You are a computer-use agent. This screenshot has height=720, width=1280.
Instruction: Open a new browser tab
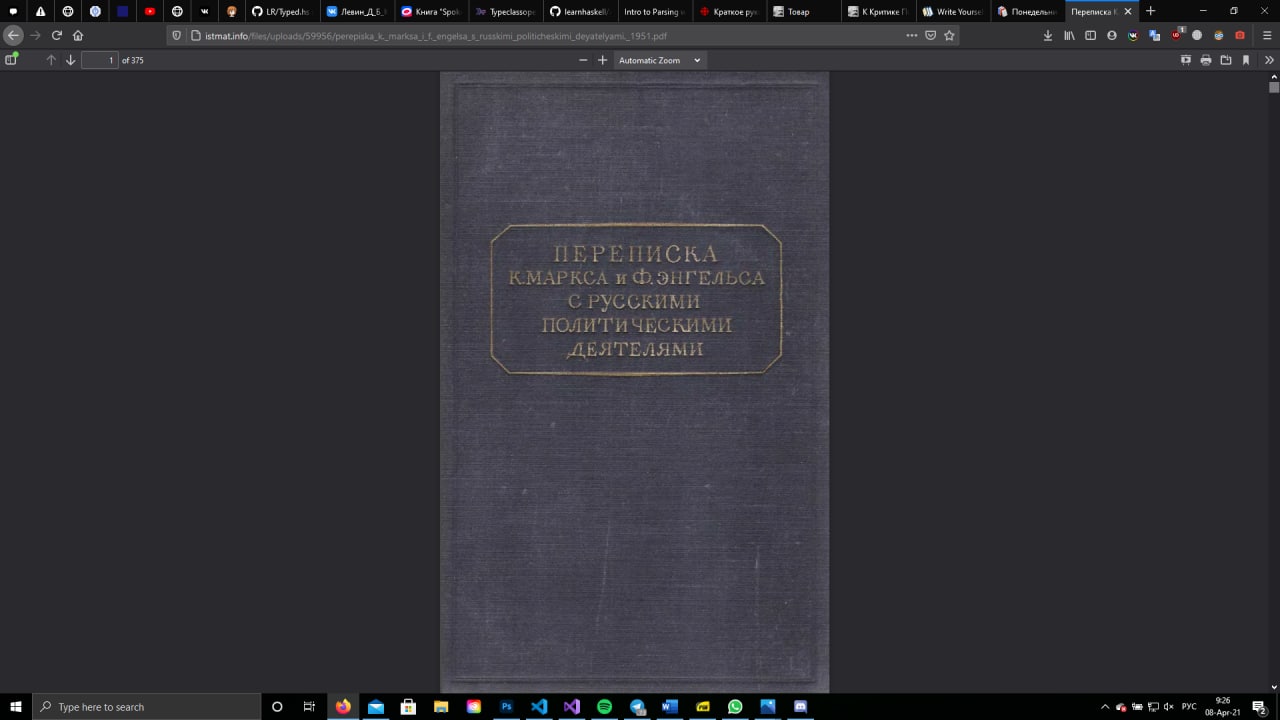click(x=1150, y=11)
